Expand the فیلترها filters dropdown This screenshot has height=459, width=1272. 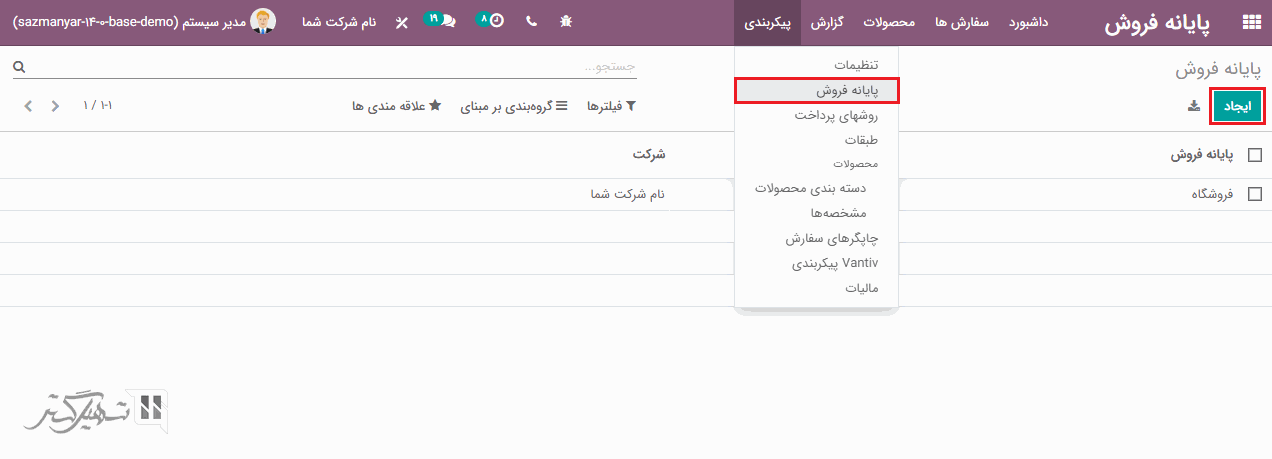click(611, 106)
